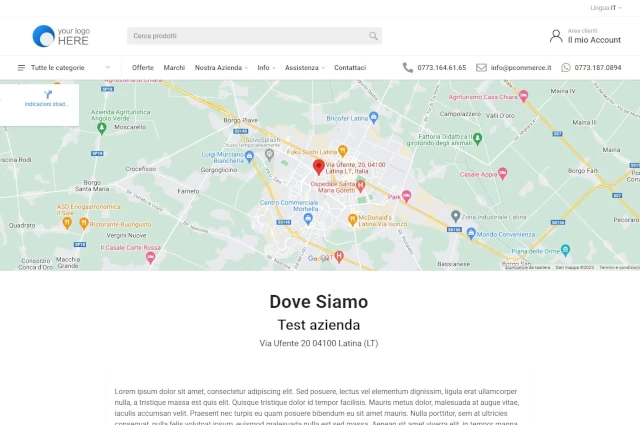Click the Indicazioni stradali link
640x425 pixels.
46,104
